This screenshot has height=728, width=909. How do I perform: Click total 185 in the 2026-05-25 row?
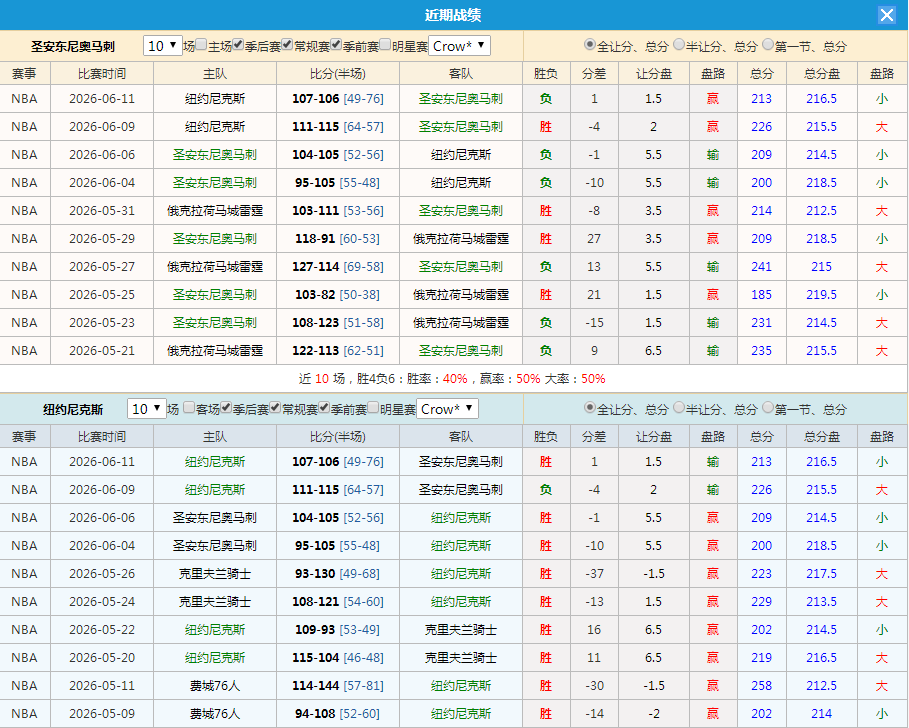pos(761,294)
